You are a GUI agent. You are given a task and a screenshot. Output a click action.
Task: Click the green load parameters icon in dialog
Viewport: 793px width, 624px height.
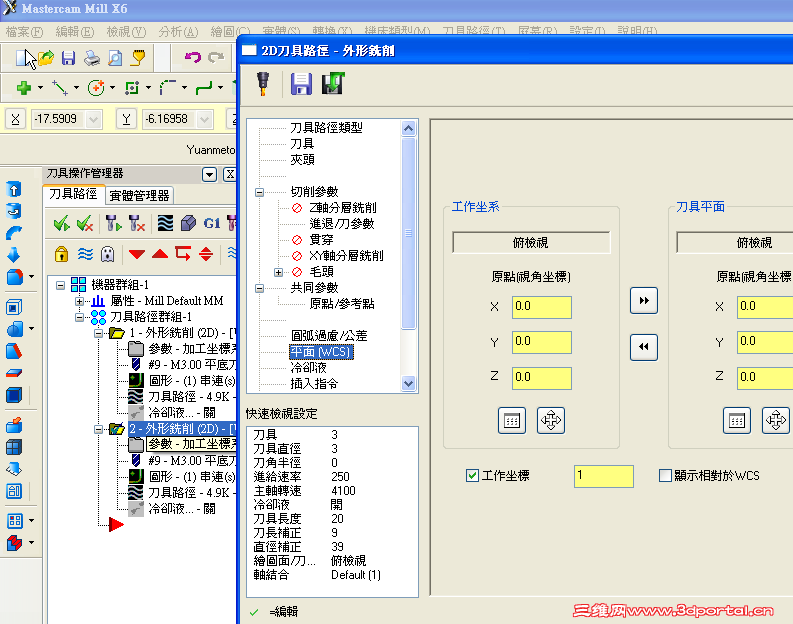coord(333,83)
